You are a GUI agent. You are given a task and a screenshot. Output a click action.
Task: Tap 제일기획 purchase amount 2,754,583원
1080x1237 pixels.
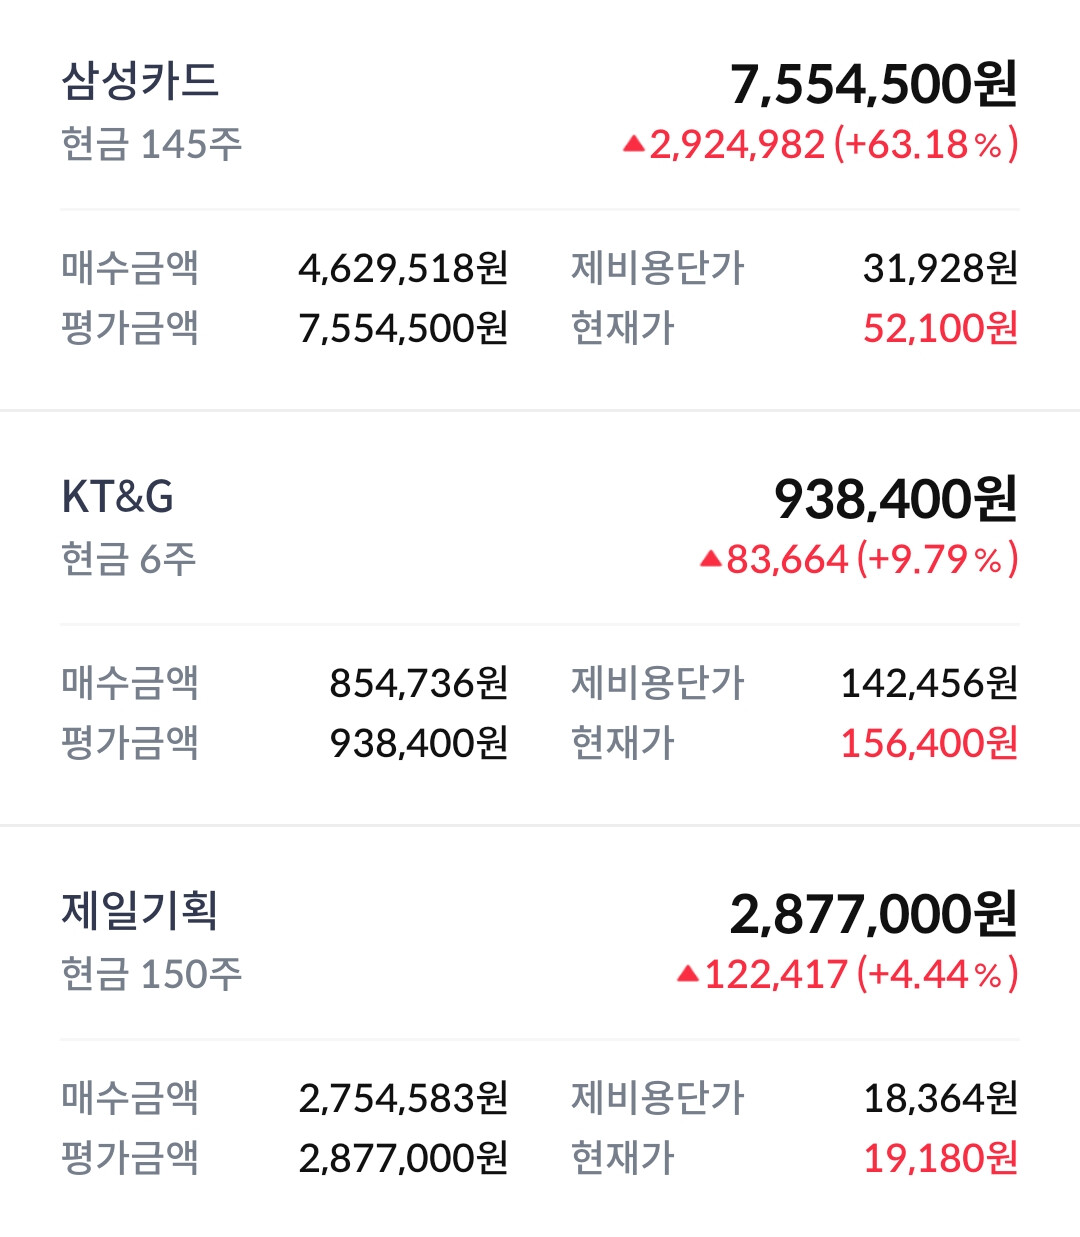click(x=404, y=1098)
